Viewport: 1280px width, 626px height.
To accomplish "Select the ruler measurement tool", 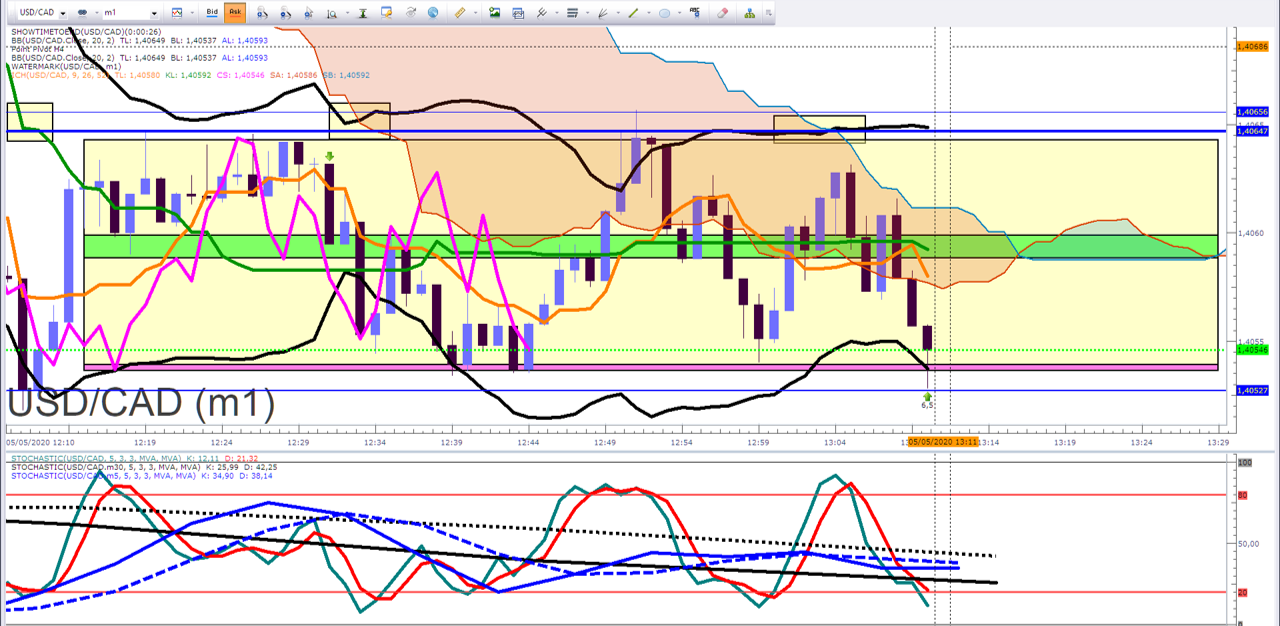I will tap(460, 13).
